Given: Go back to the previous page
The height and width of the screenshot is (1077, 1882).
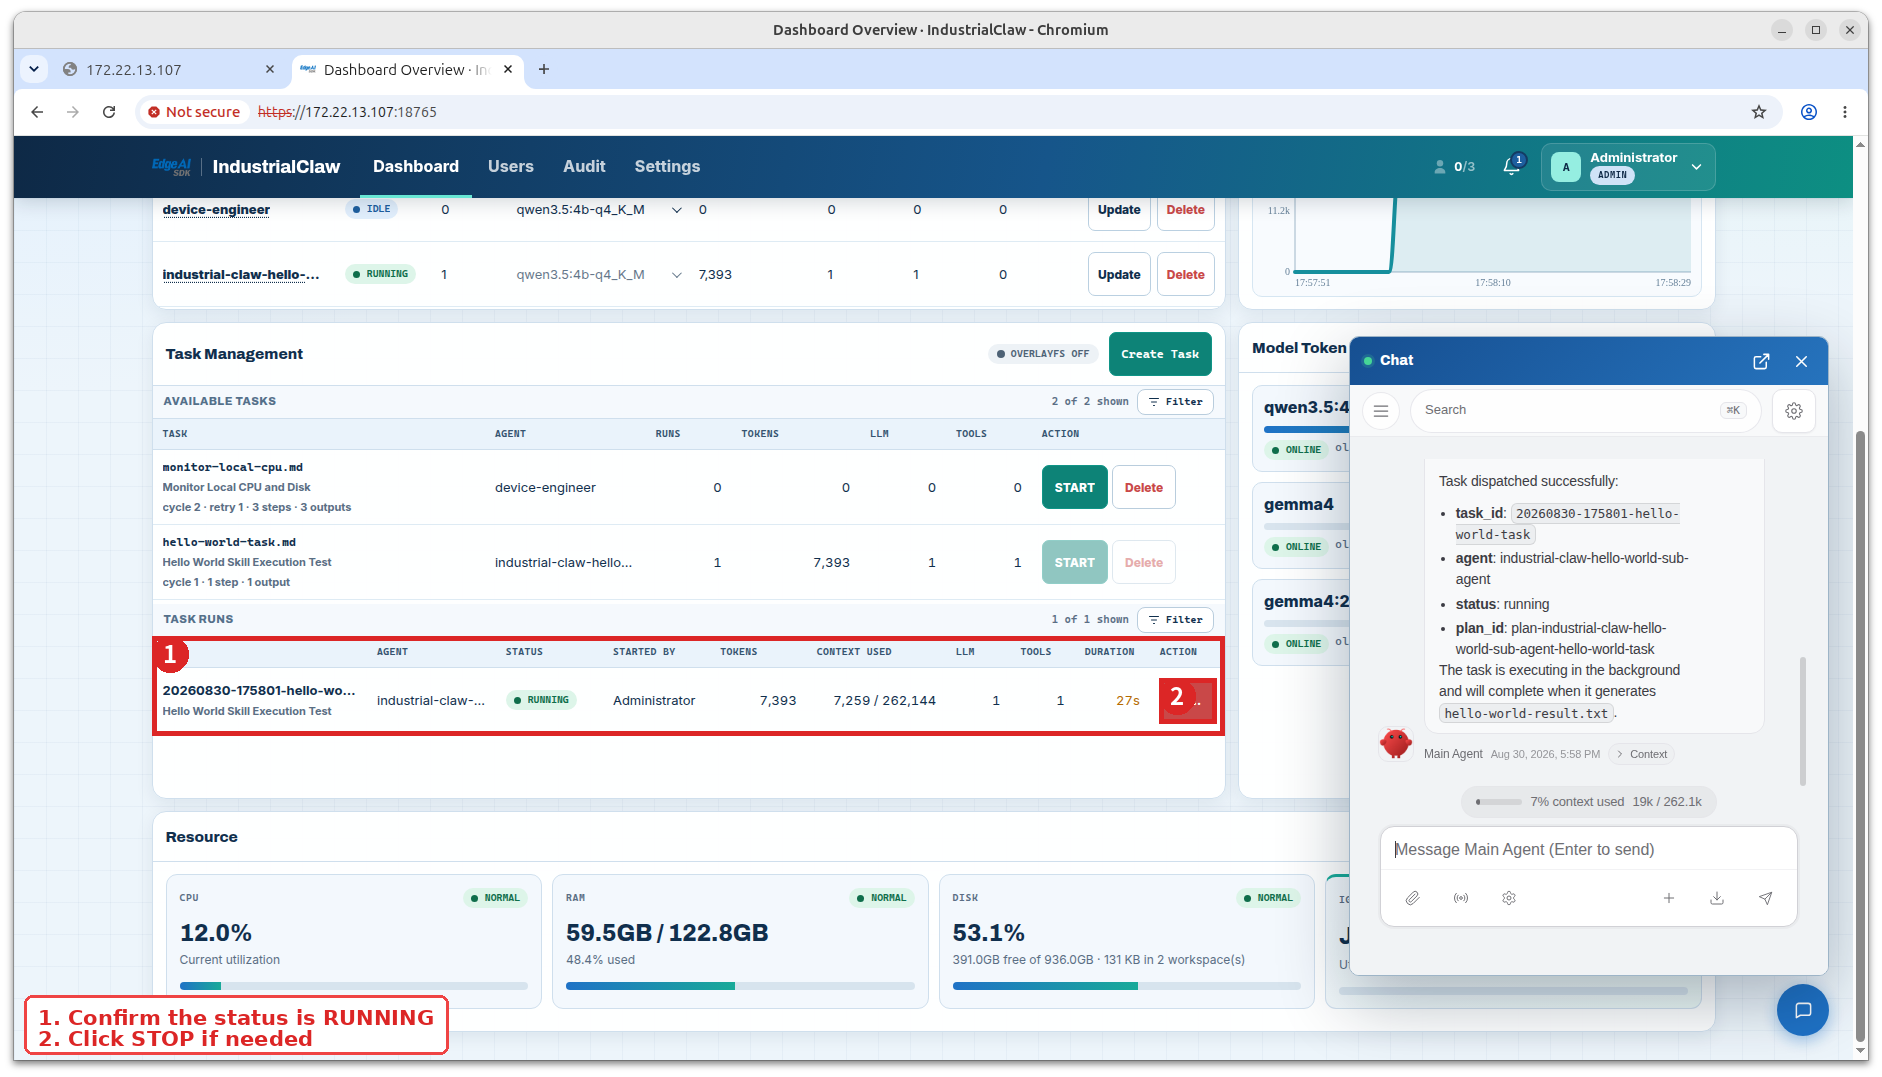Looking at the screenshot, I should pyautogui.click(x=37, y=112).
